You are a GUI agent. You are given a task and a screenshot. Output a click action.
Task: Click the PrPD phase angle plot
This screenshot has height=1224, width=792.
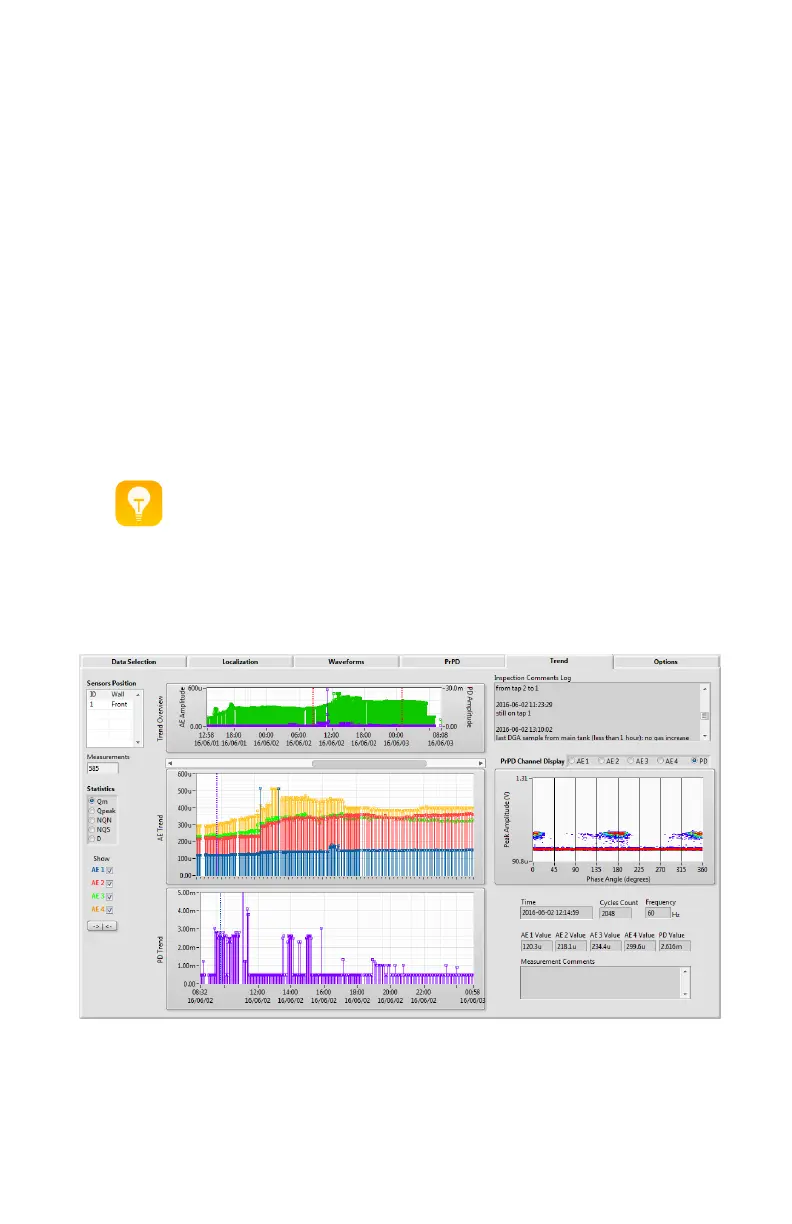click(x=618, y=819)
